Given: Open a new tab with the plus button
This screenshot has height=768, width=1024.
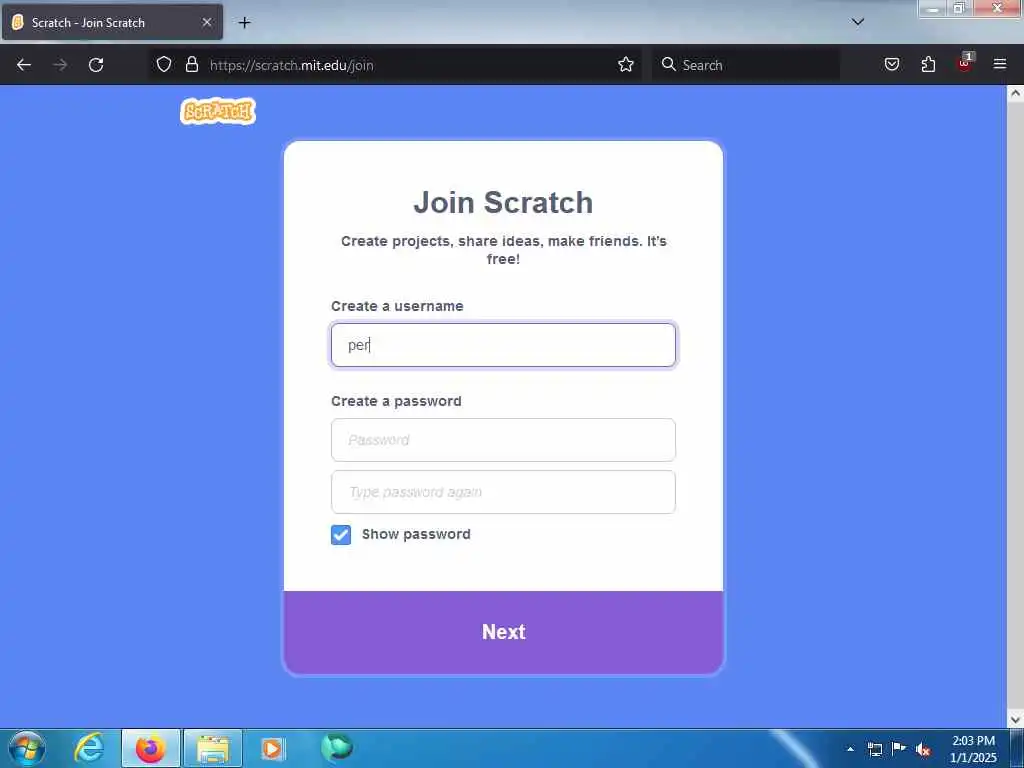Looking at the screenshot, I should (x=244, y=23).
